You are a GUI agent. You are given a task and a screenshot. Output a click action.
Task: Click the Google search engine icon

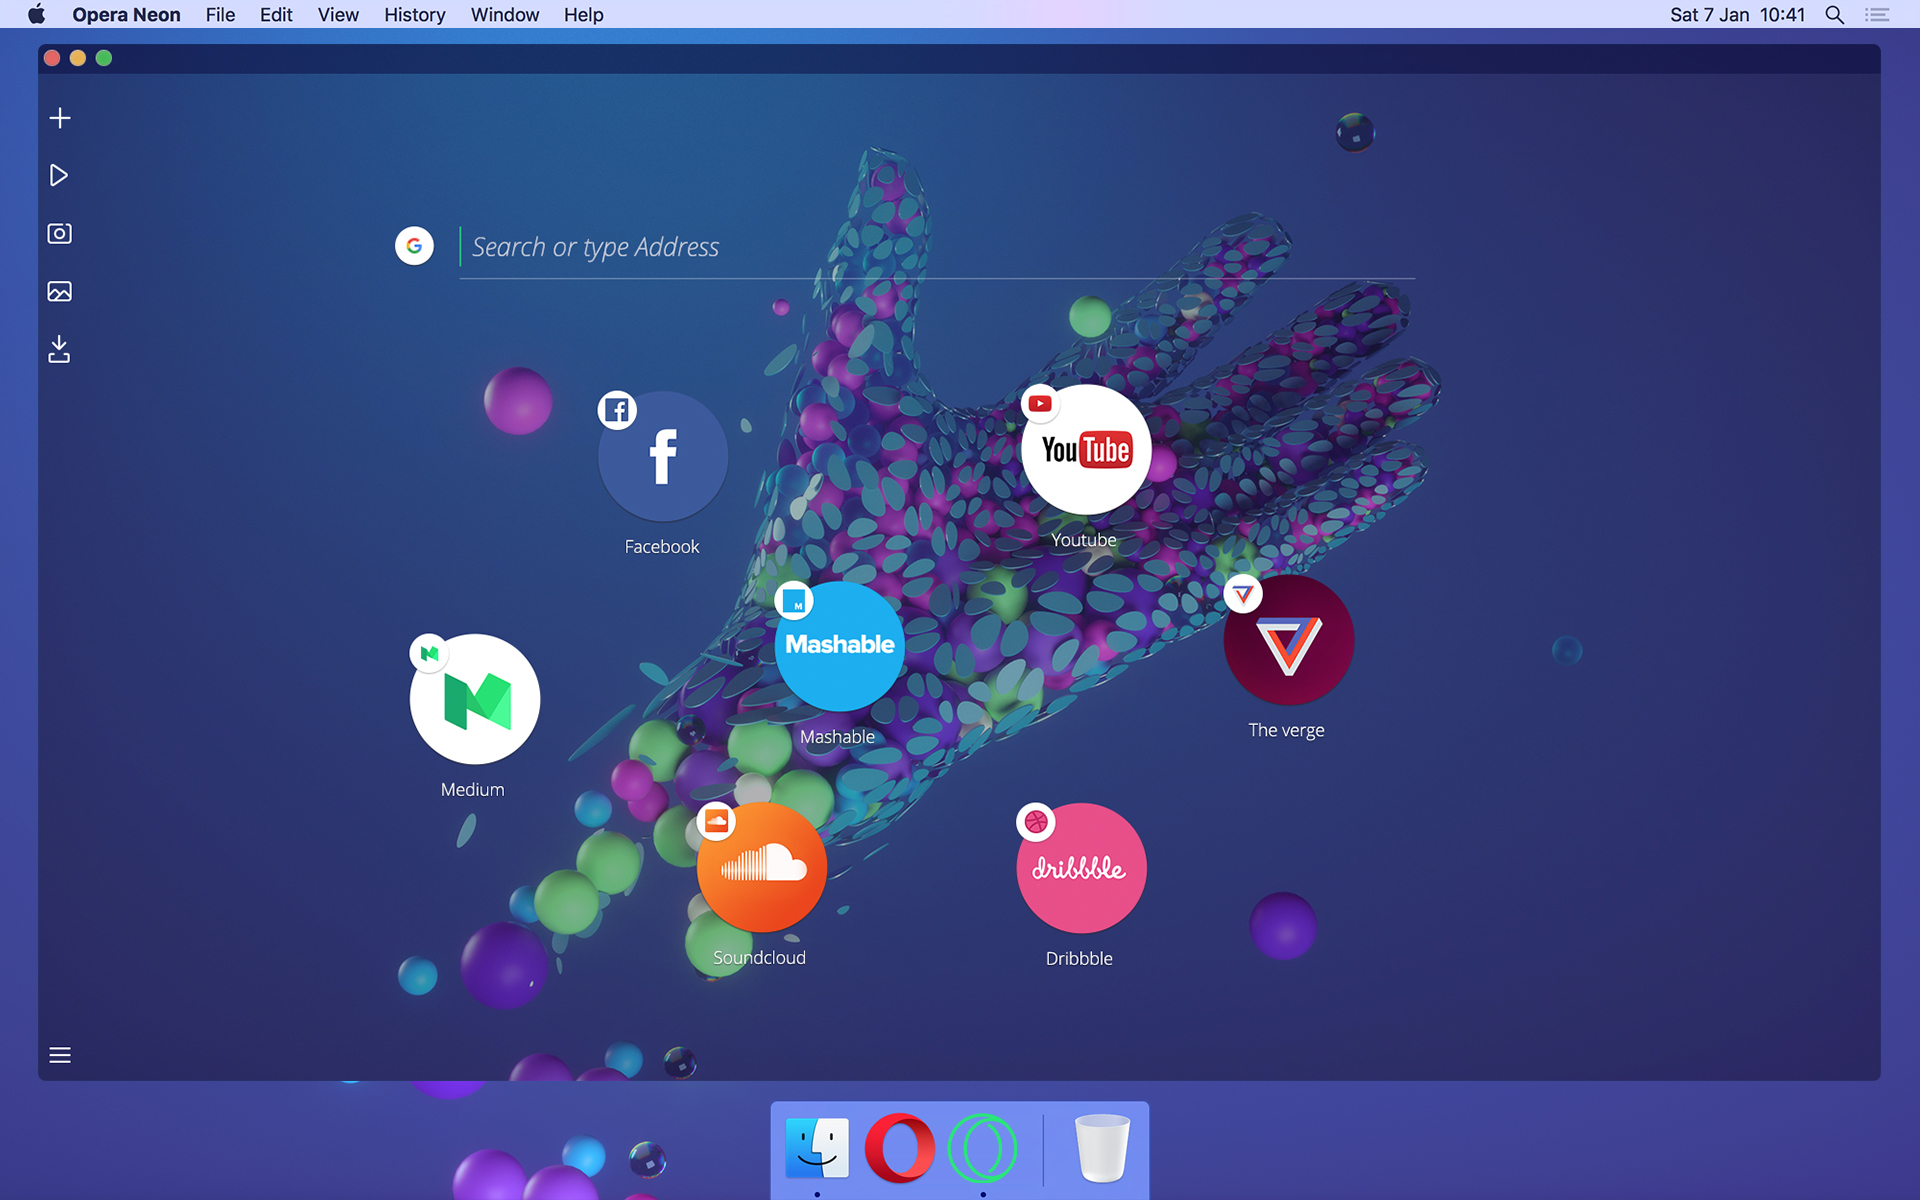(414, 246)
